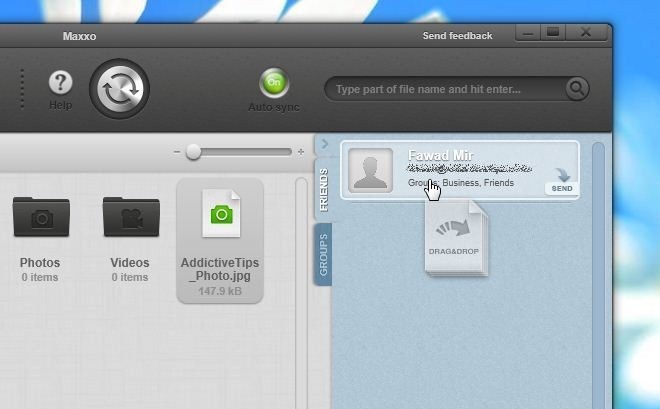
Task: Click the SEND button for Fawad Mir
Action: pyautogui.click(x=562, y=188)
